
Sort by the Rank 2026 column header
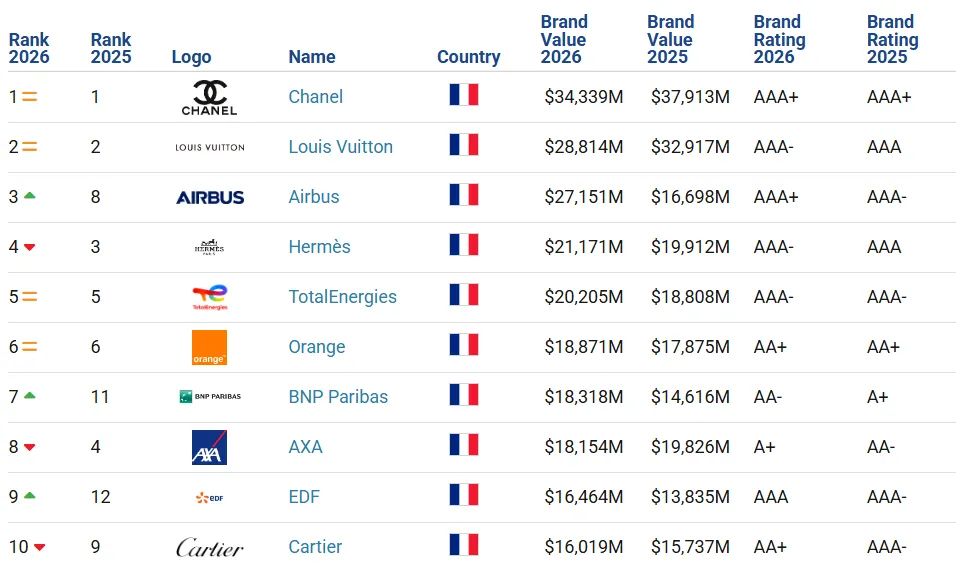point(29,48)
